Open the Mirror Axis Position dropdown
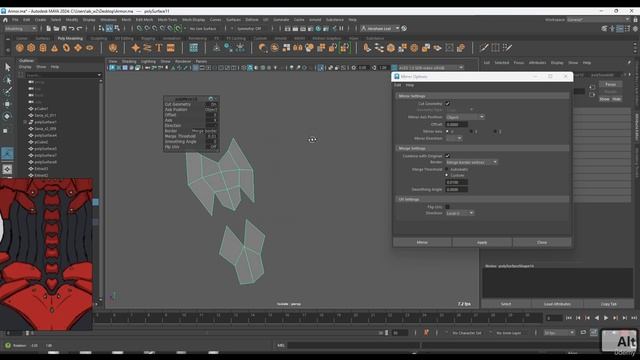This screenshot has height=360, width=640. click(x=465, y=117)
